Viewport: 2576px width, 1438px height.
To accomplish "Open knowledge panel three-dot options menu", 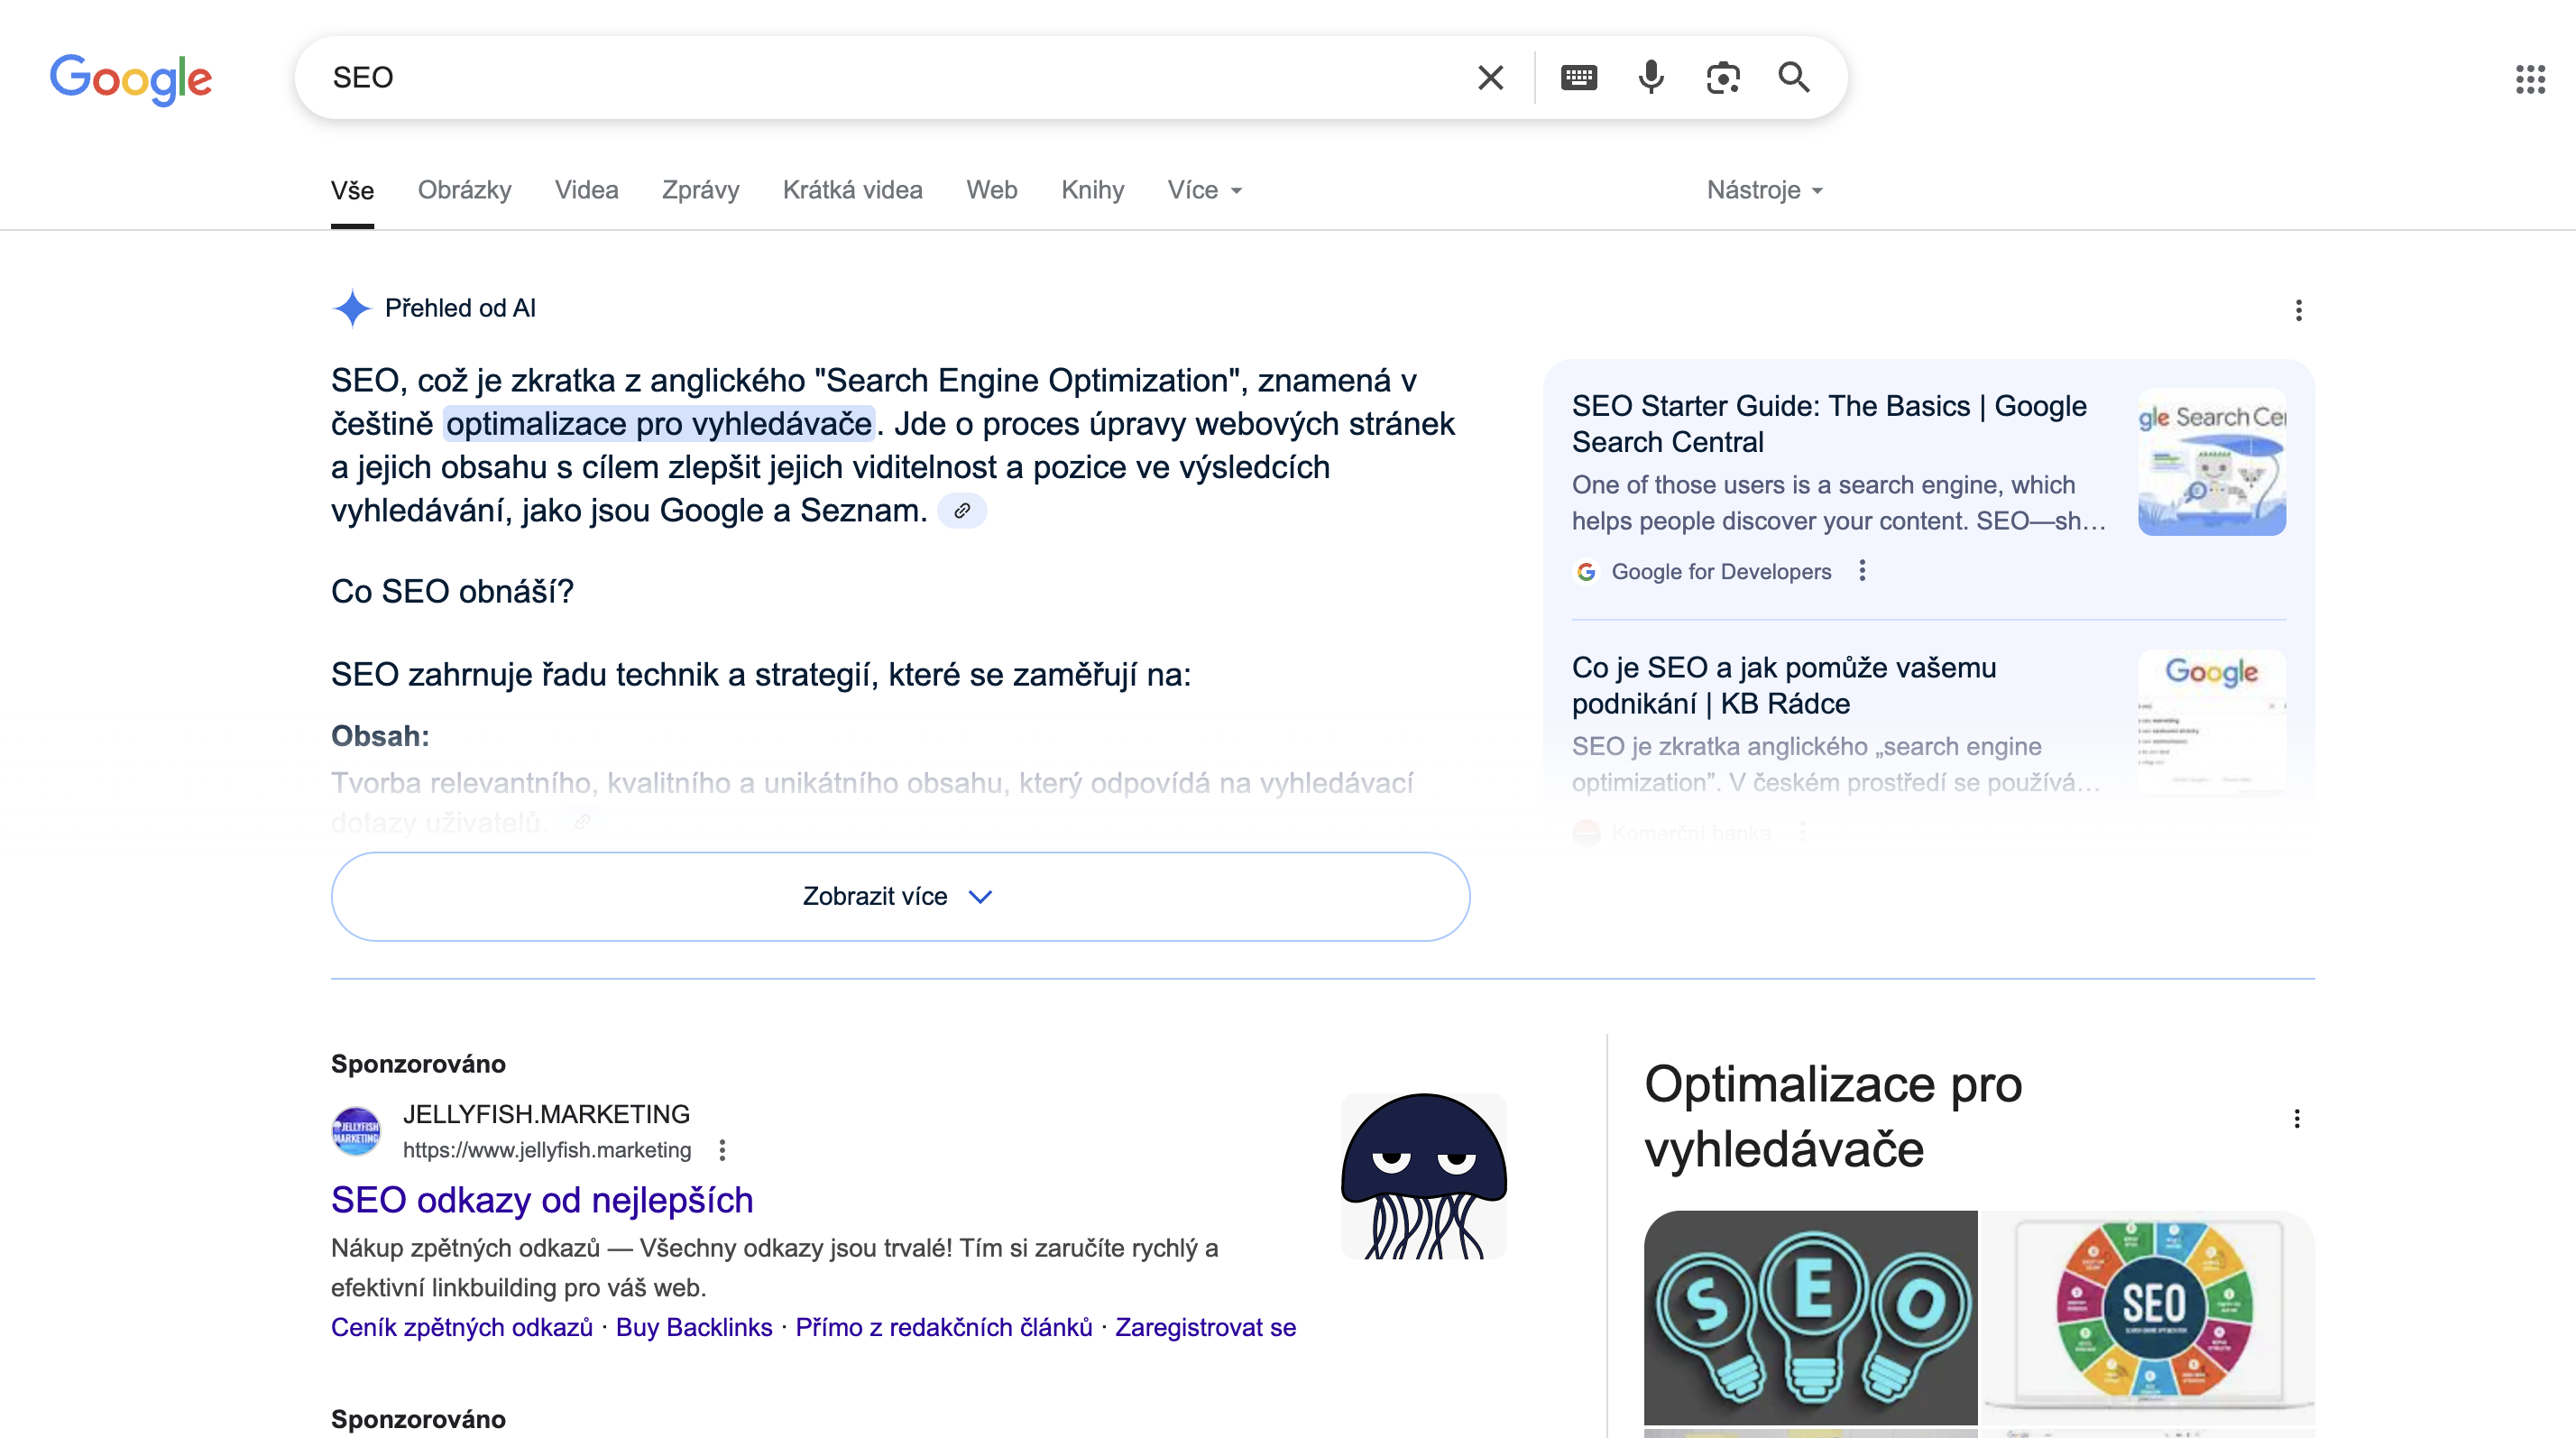I will (2296, 1118).
